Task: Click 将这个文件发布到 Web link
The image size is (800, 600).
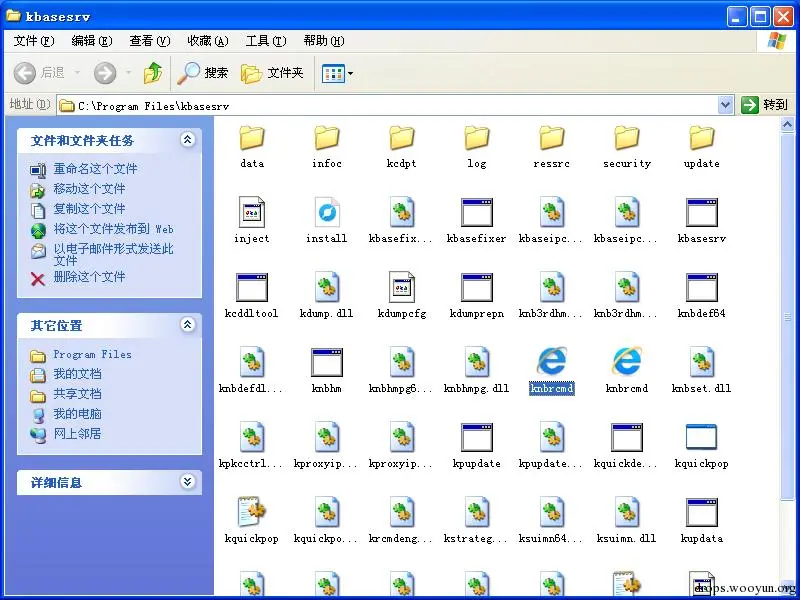Action: 114,229
